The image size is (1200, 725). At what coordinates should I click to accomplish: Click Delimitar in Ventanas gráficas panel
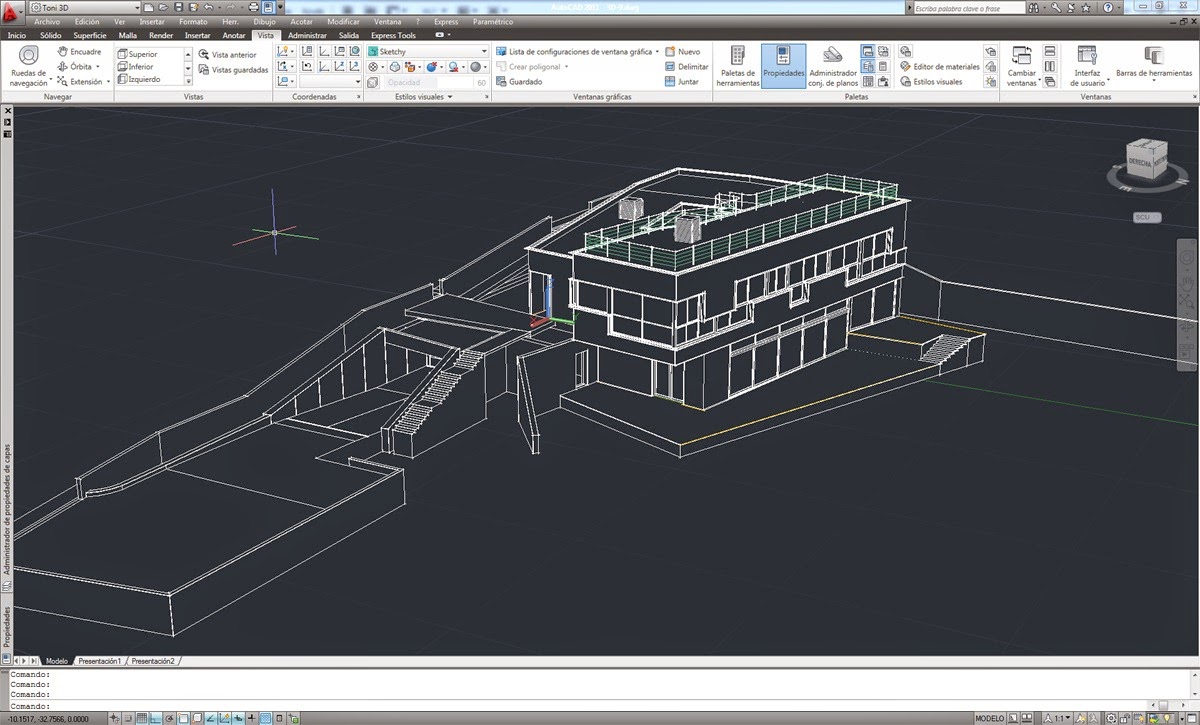click(x=687, y=66)
